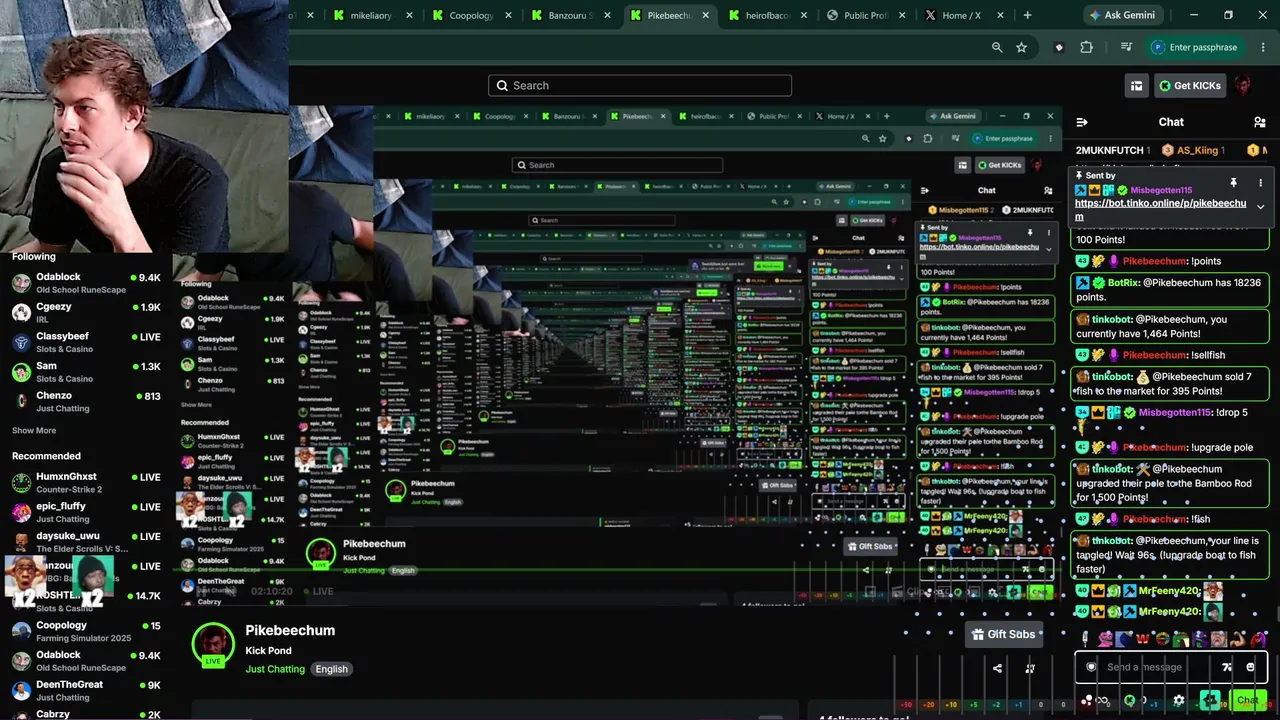Open Coopology Farming Simulator 2025 channel

[86, 631]
